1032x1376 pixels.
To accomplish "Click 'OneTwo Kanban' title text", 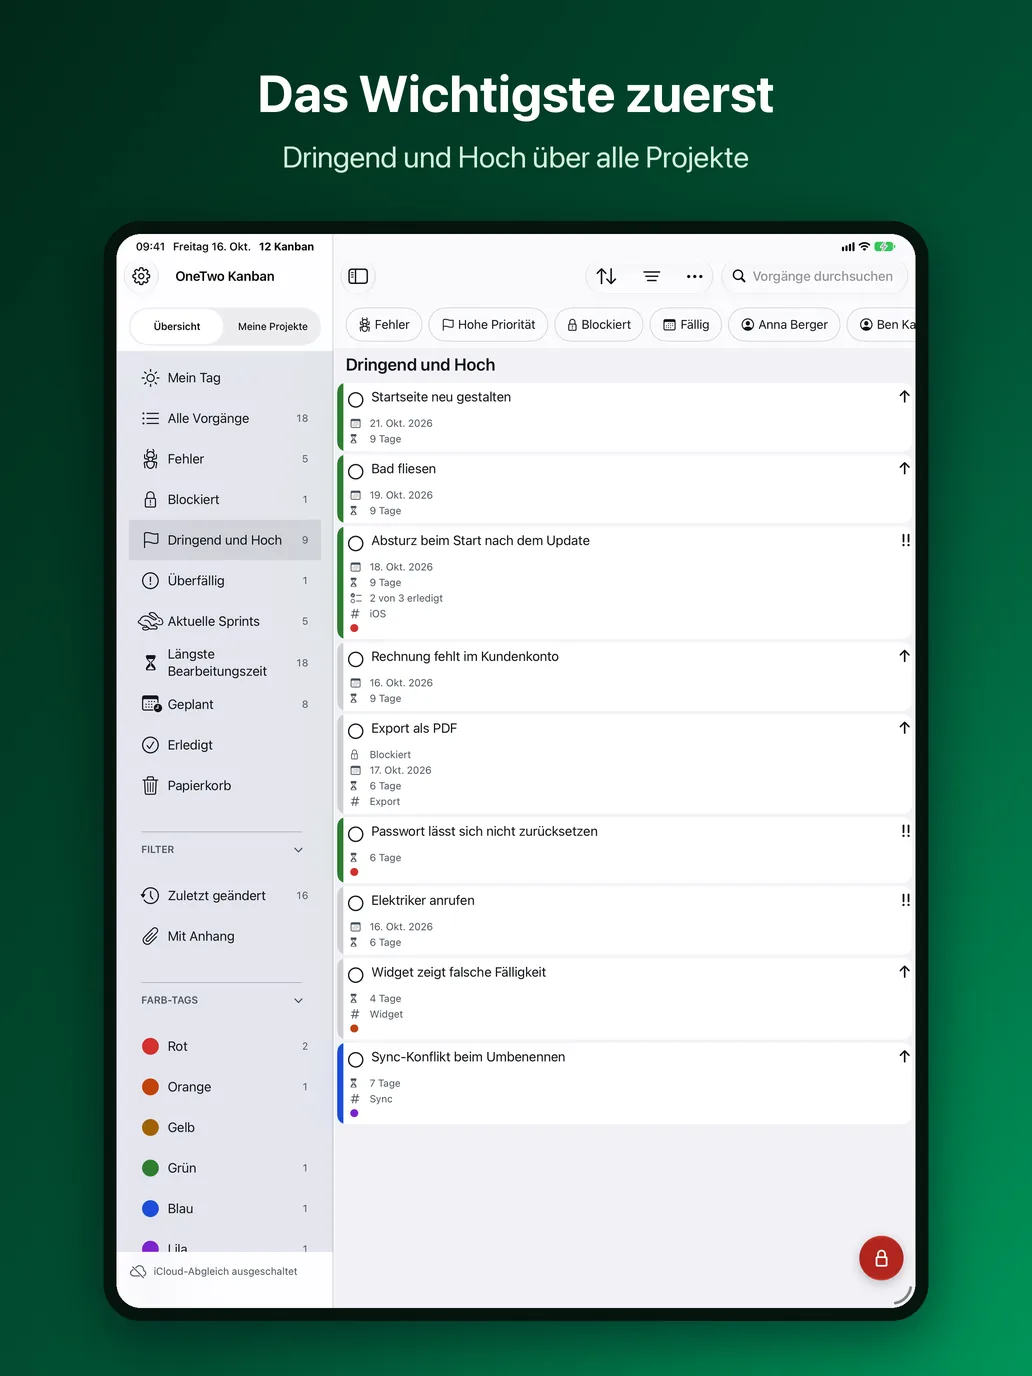I will (225, 276).
